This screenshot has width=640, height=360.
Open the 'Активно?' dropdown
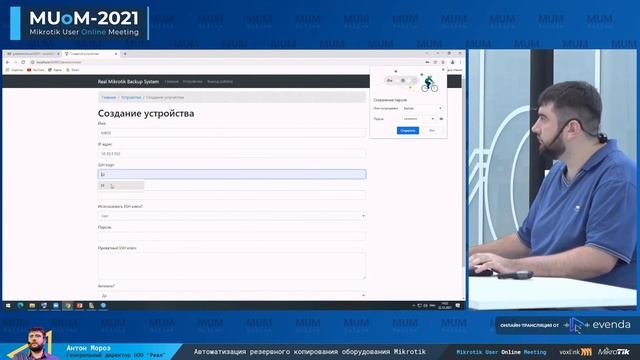click(x=232, y=295)
